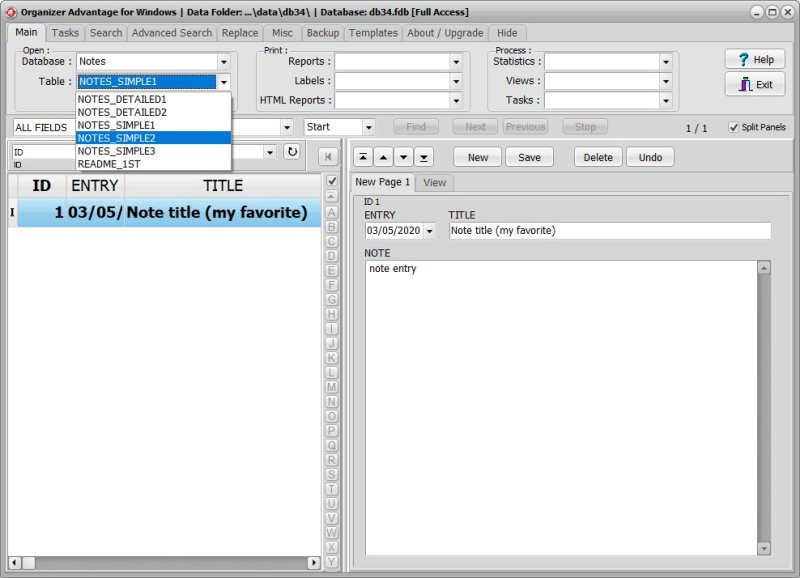Open the HTML Reports dropdown
Screen dimensions: 800x578
click(456, 100)
